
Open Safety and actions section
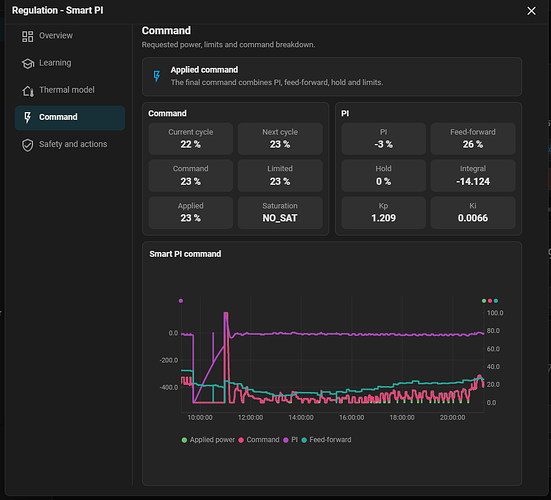point(70,145)
